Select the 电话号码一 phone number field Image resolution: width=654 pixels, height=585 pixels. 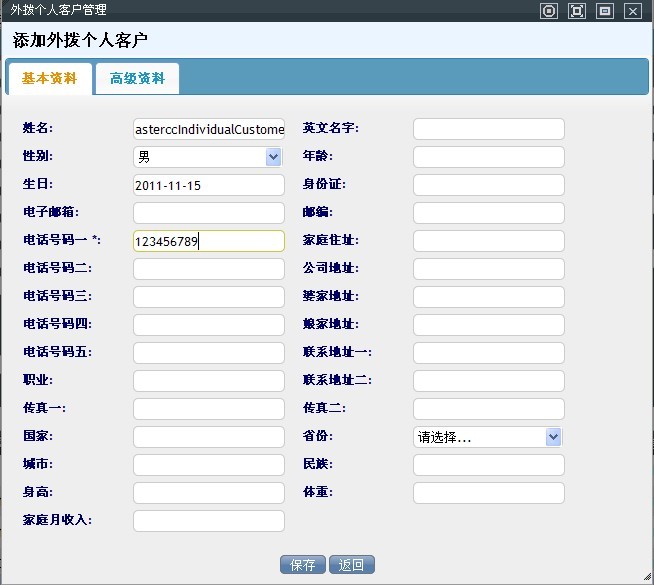tap(208, 241)
